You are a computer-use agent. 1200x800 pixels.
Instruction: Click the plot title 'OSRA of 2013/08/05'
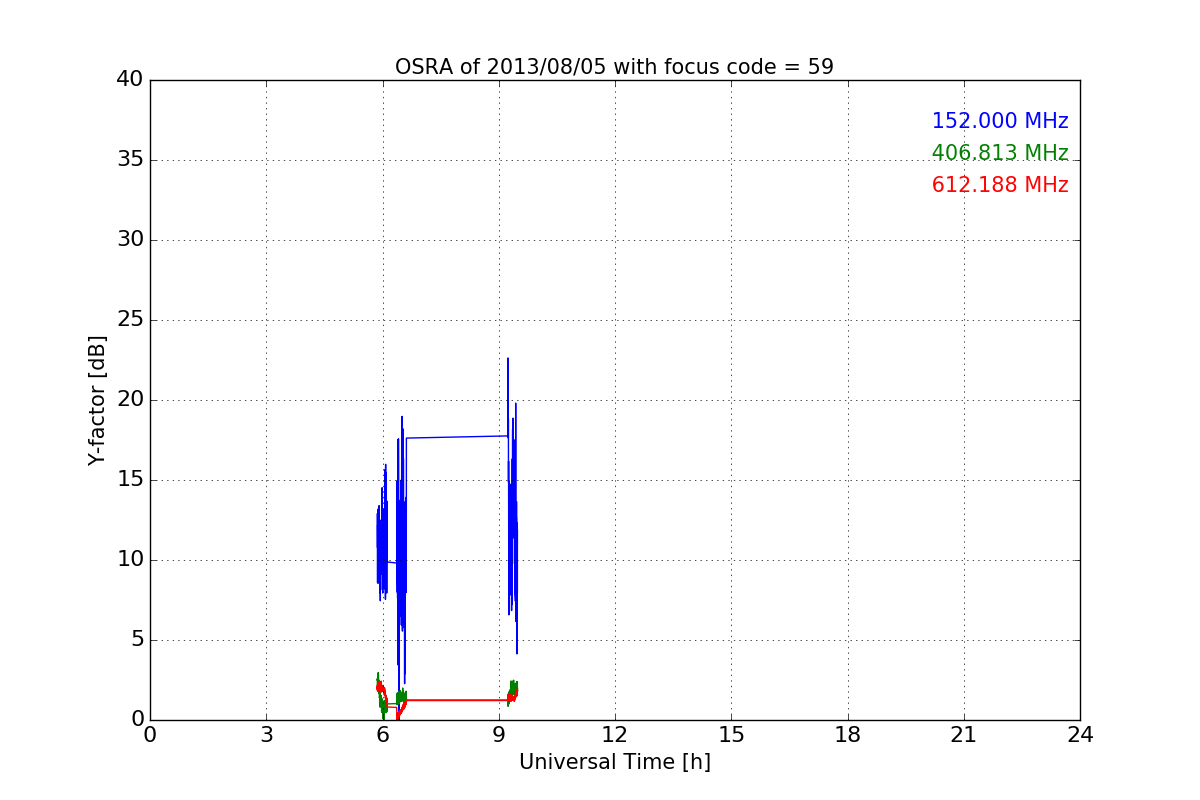coord(614,67)
